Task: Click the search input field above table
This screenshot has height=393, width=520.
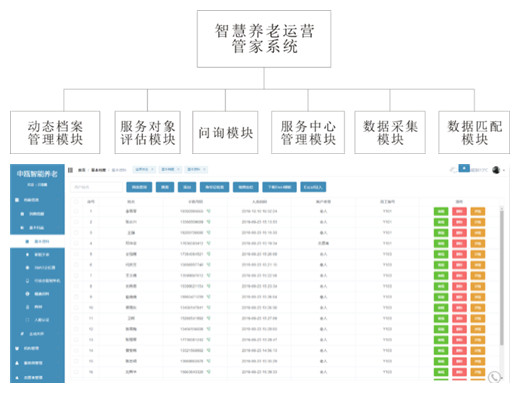Action: click(97, 187)
